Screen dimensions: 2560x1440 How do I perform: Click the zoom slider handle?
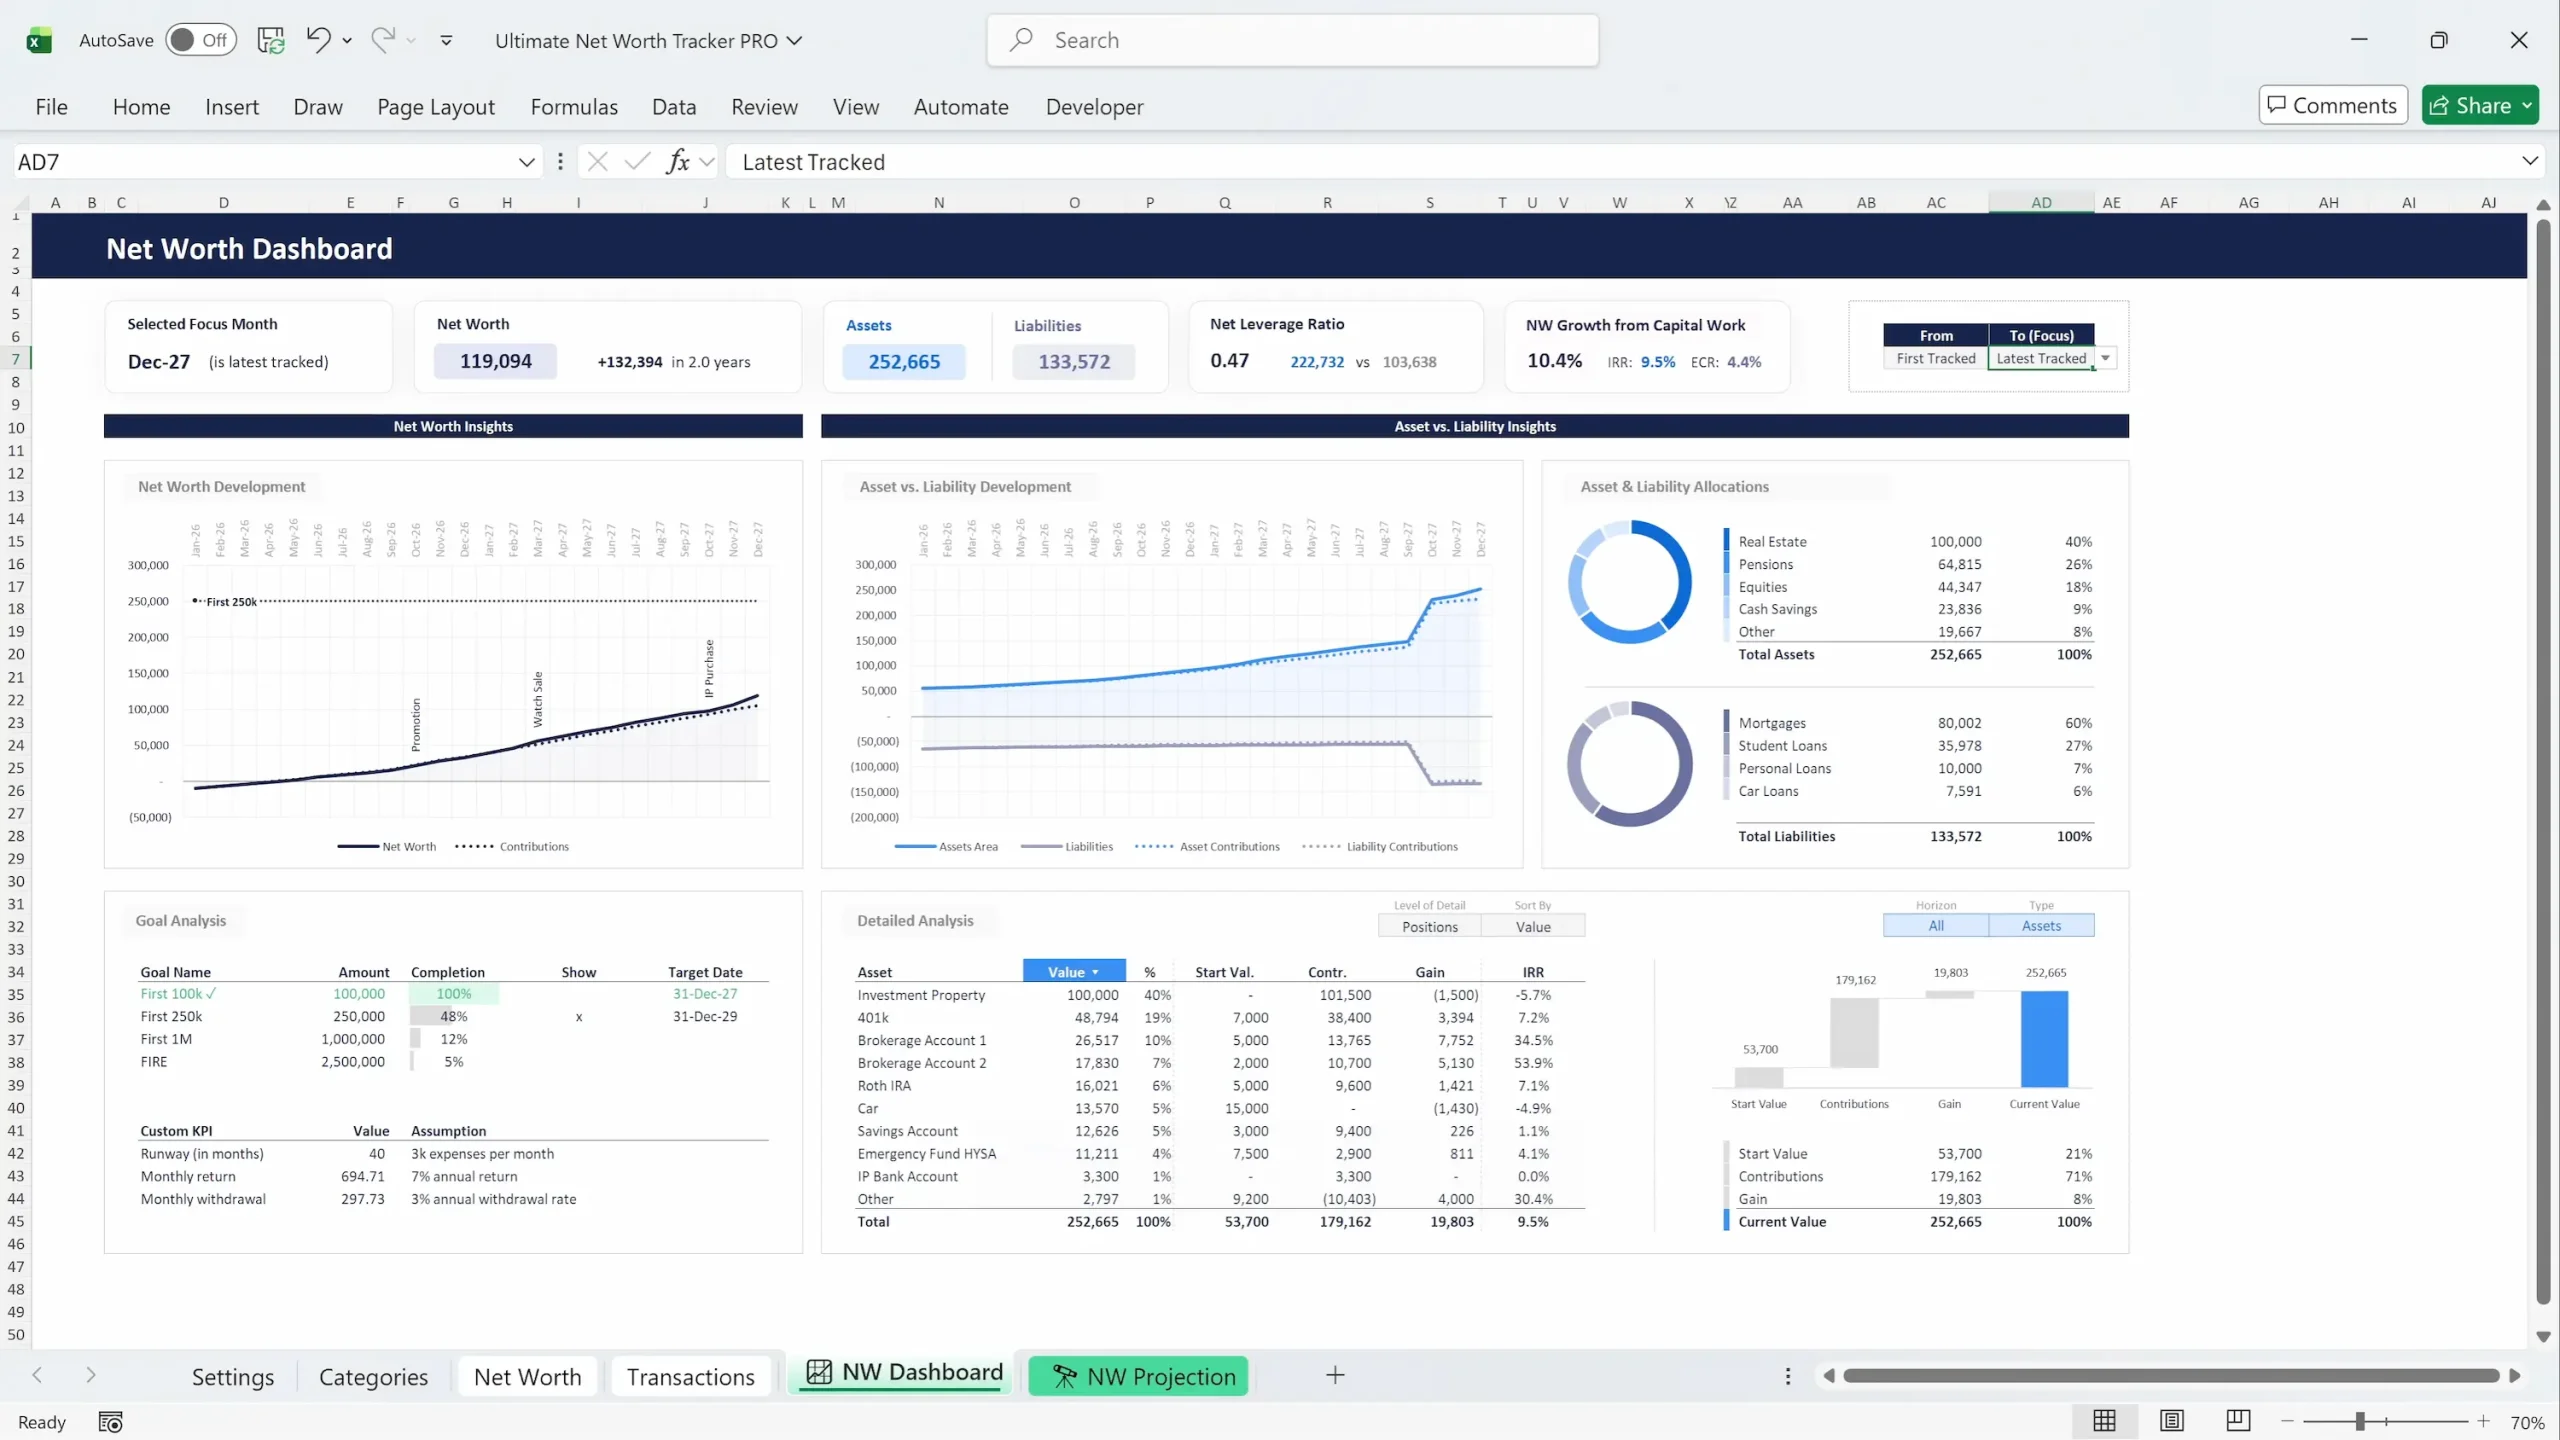point(2360,1421)
